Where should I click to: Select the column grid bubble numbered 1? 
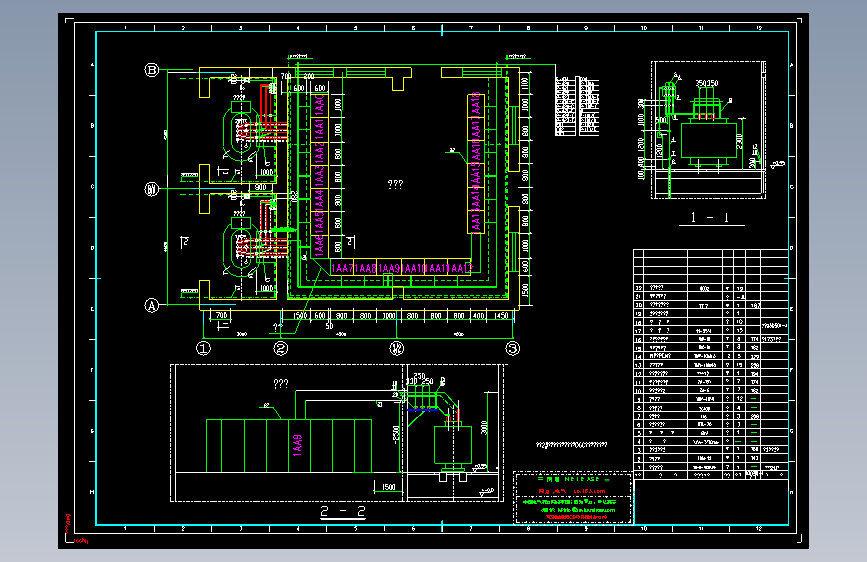pos(203,348)
